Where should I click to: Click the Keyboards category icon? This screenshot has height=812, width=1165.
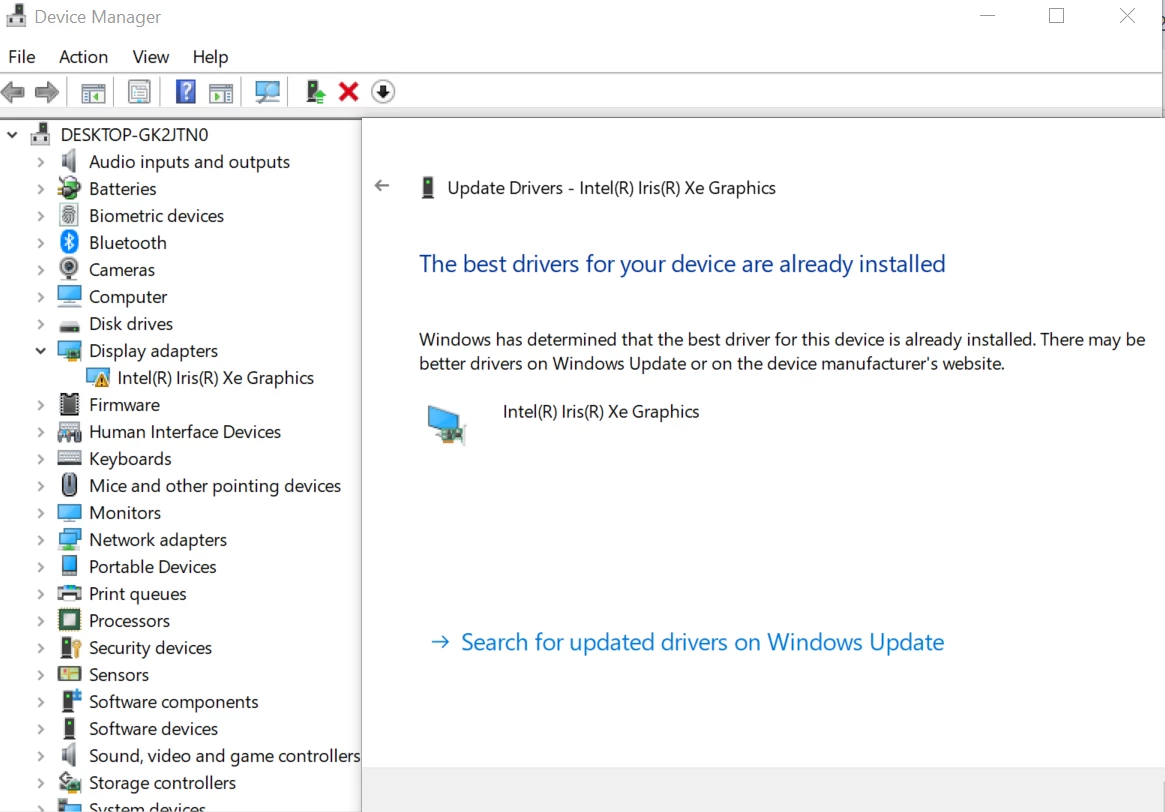click(x=69, y=458)
